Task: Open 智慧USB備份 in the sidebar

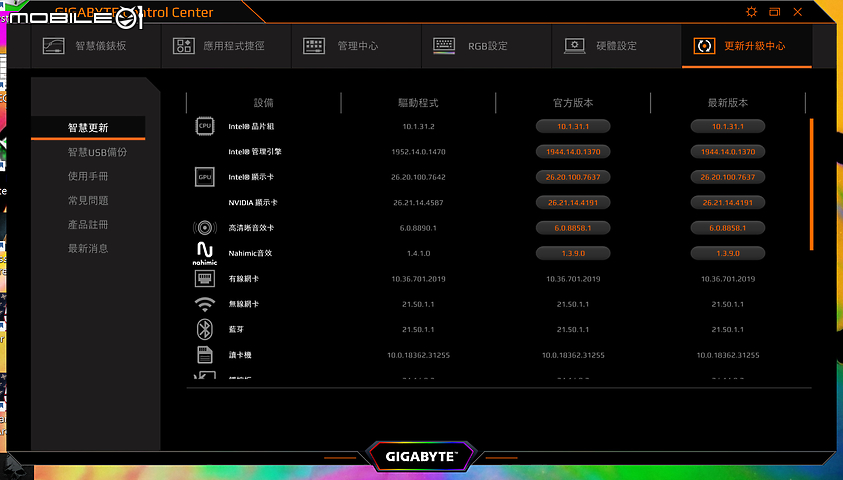Action: 97,152
